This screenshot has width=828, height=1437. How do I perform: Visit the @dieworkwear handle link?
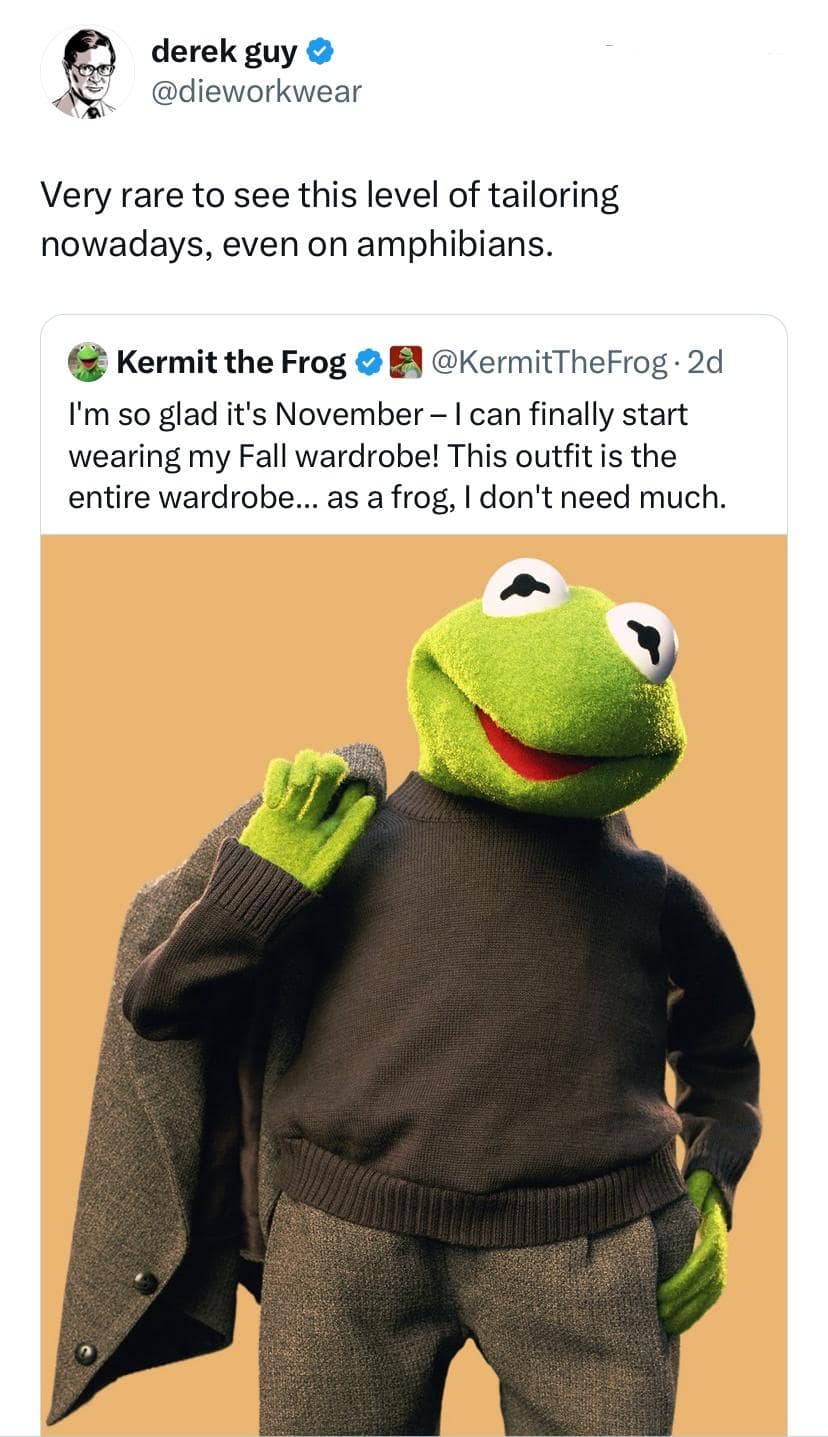[256, 92]
